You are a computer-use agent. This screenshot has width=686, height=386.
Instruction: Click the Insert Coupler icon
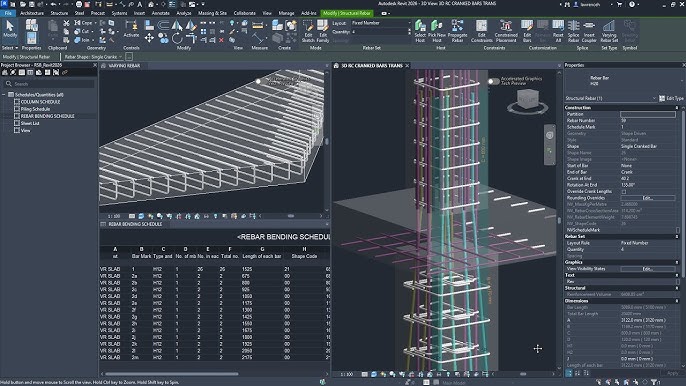[589, 31]
